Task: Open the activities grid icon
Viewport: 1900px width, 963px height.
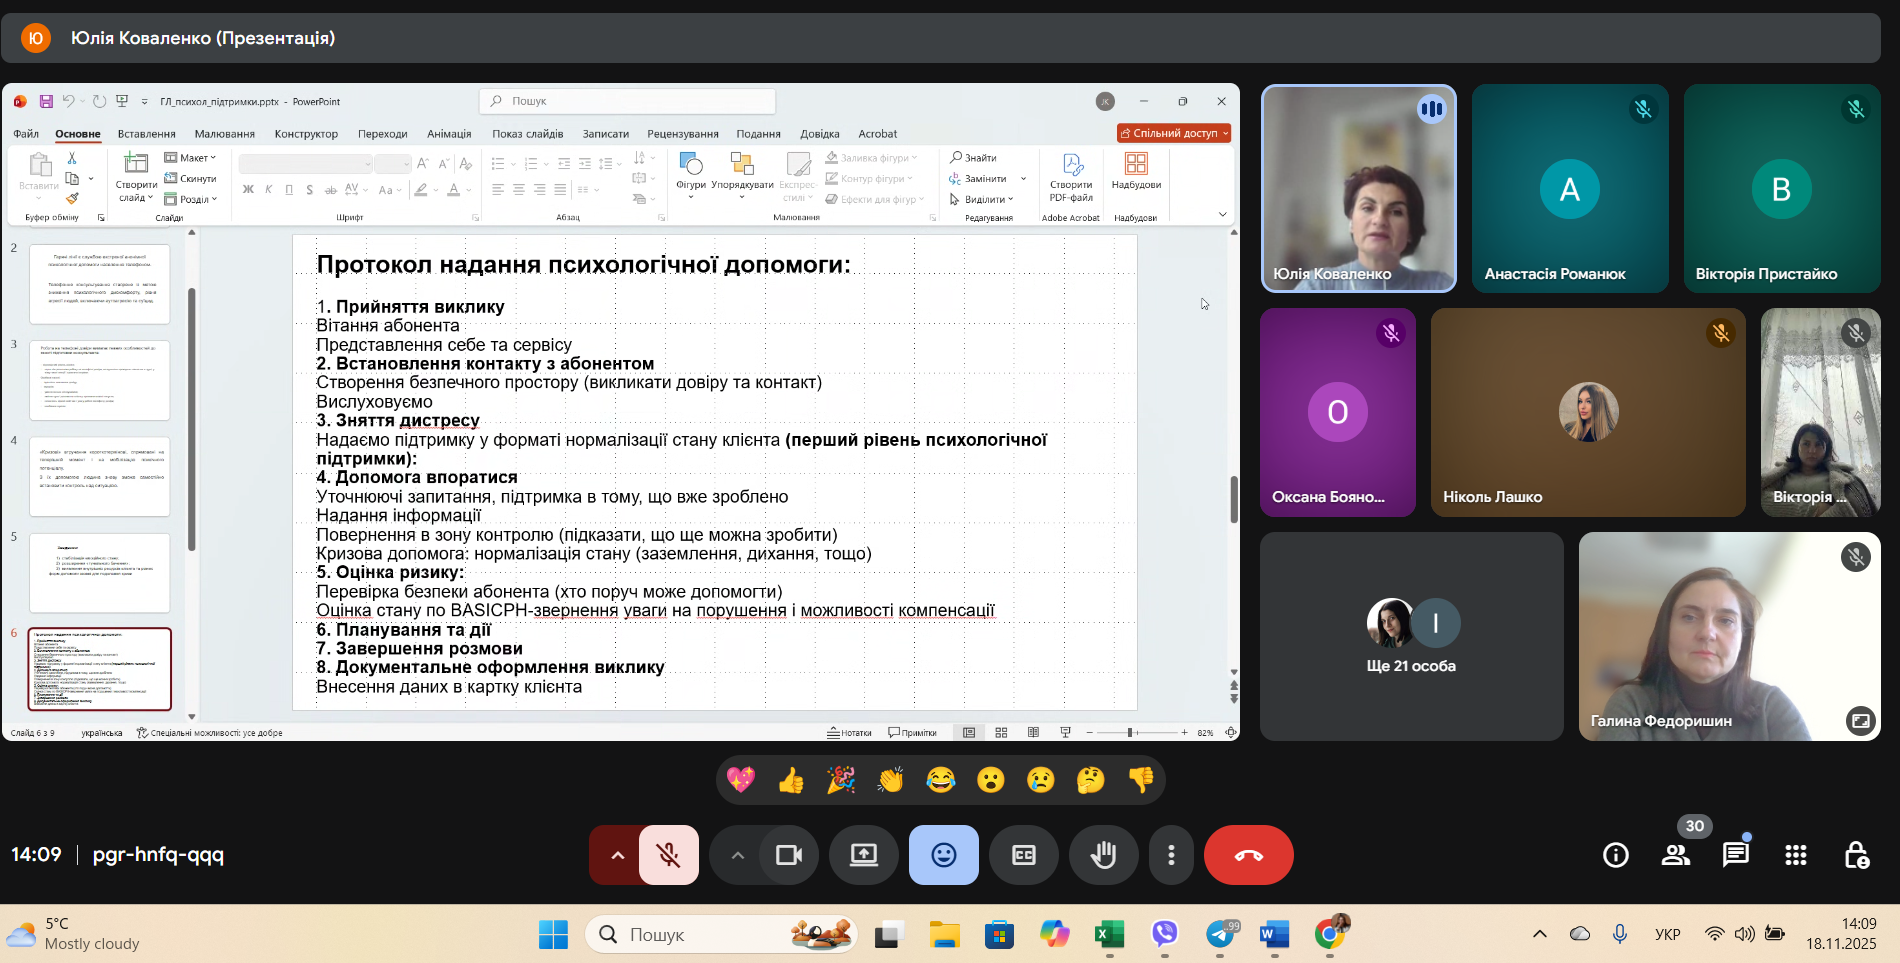Action: click(x=1796, y=855)
